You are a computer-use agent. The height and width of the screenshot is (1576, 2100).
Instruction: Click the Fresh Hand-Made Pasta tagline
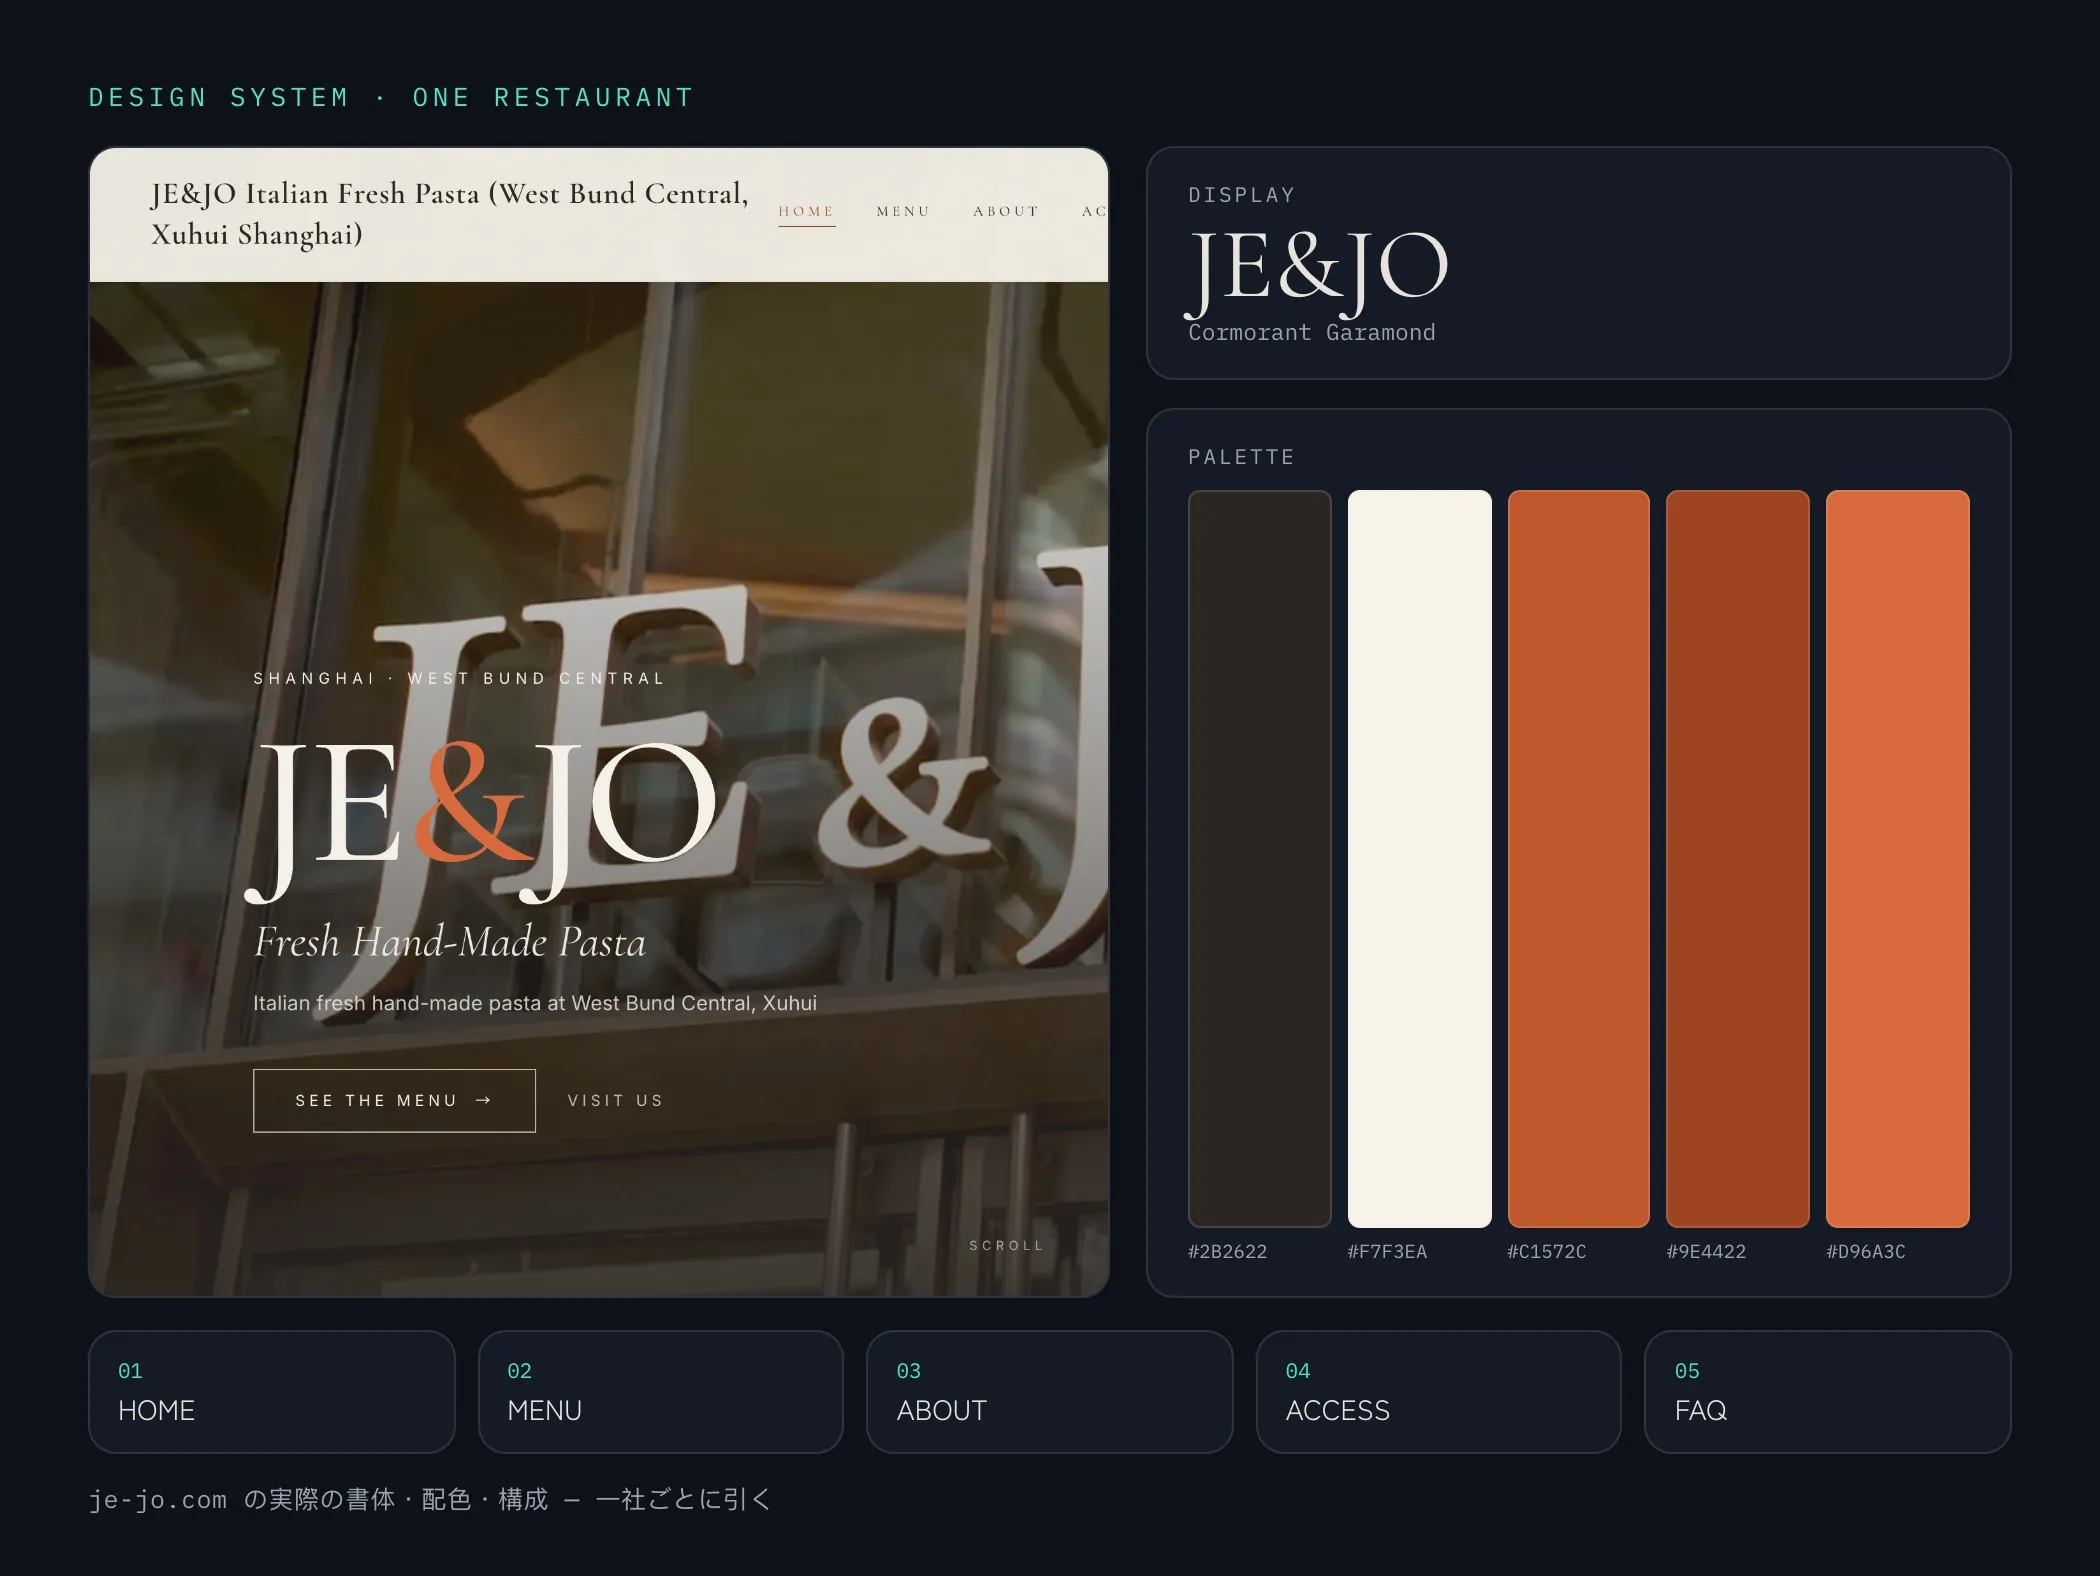450,943
